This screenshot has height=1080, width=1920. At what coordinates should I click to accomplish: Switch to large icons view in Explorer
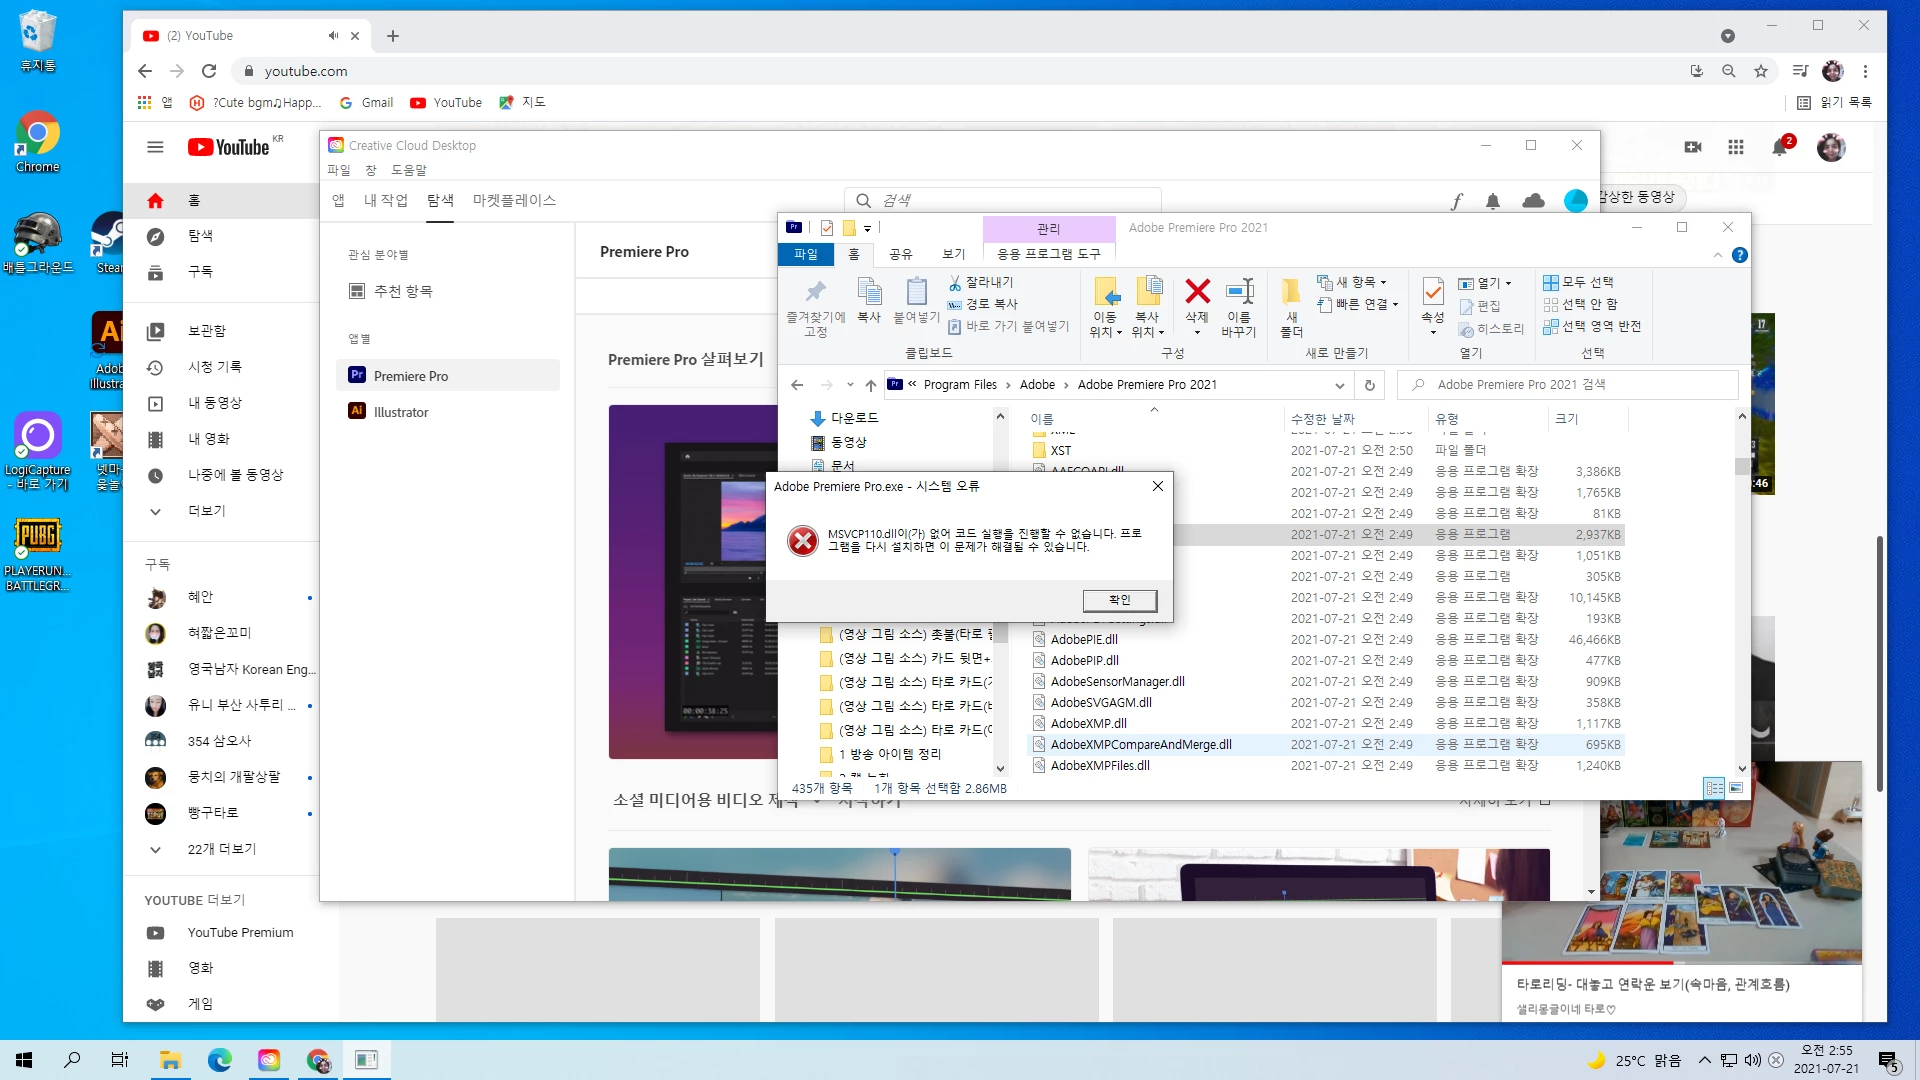pos(1737,788)
